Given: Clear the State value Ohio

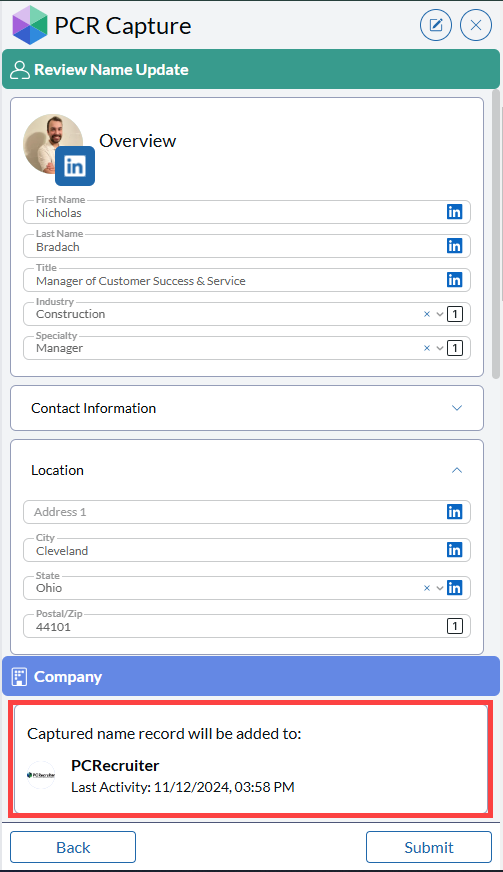Looking at the screenshot, I should coord(427,588).
